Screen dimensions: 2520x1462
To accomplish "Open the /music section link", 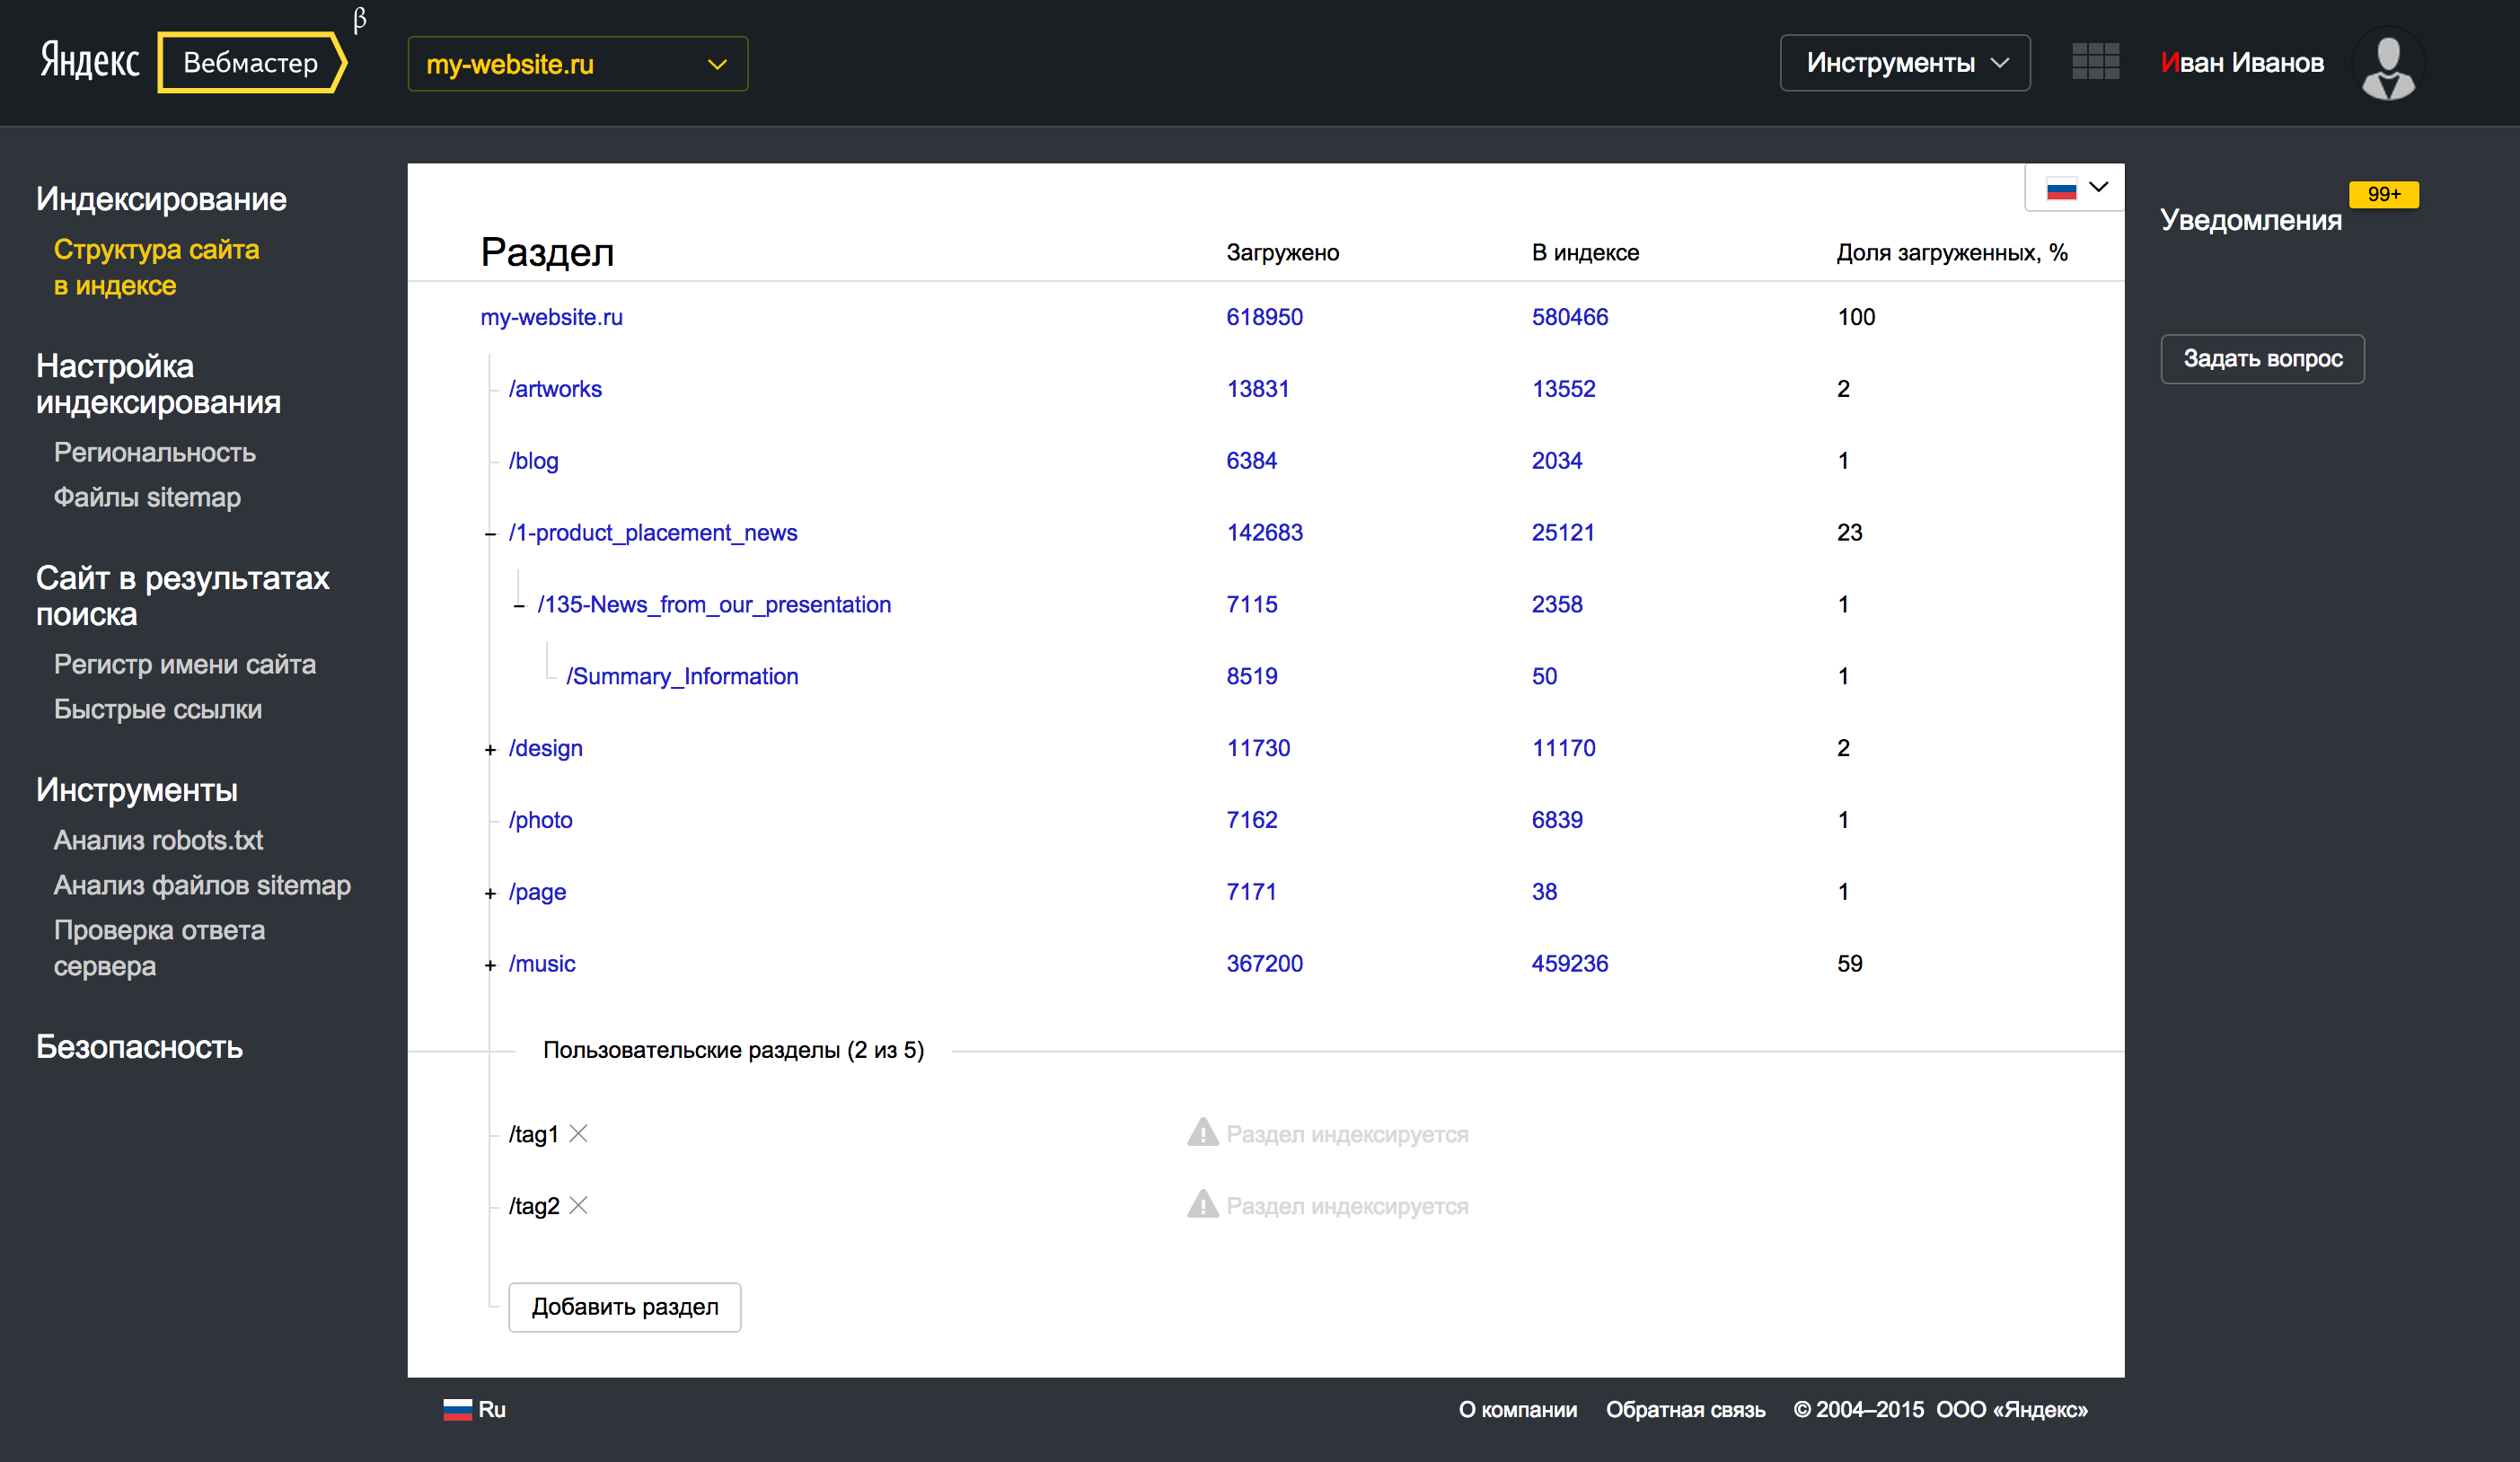I will pos(542,964).
